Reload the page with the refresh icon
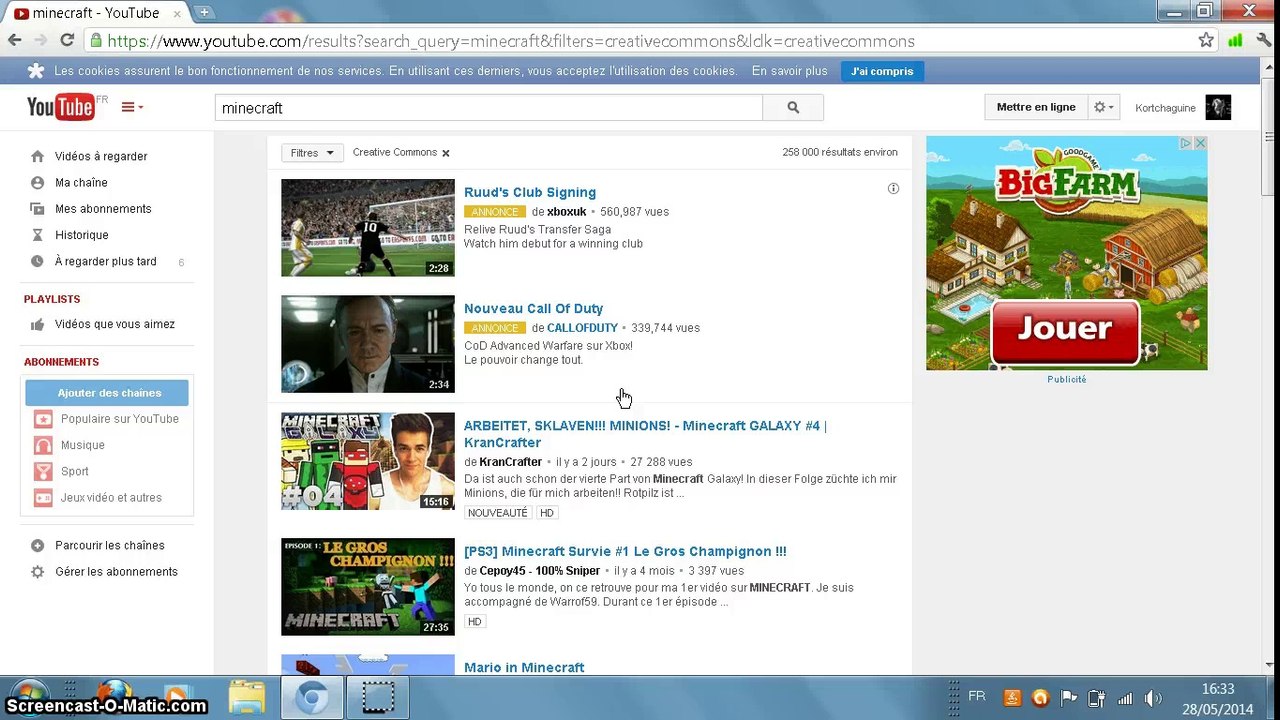 click(x=67, y=41)
